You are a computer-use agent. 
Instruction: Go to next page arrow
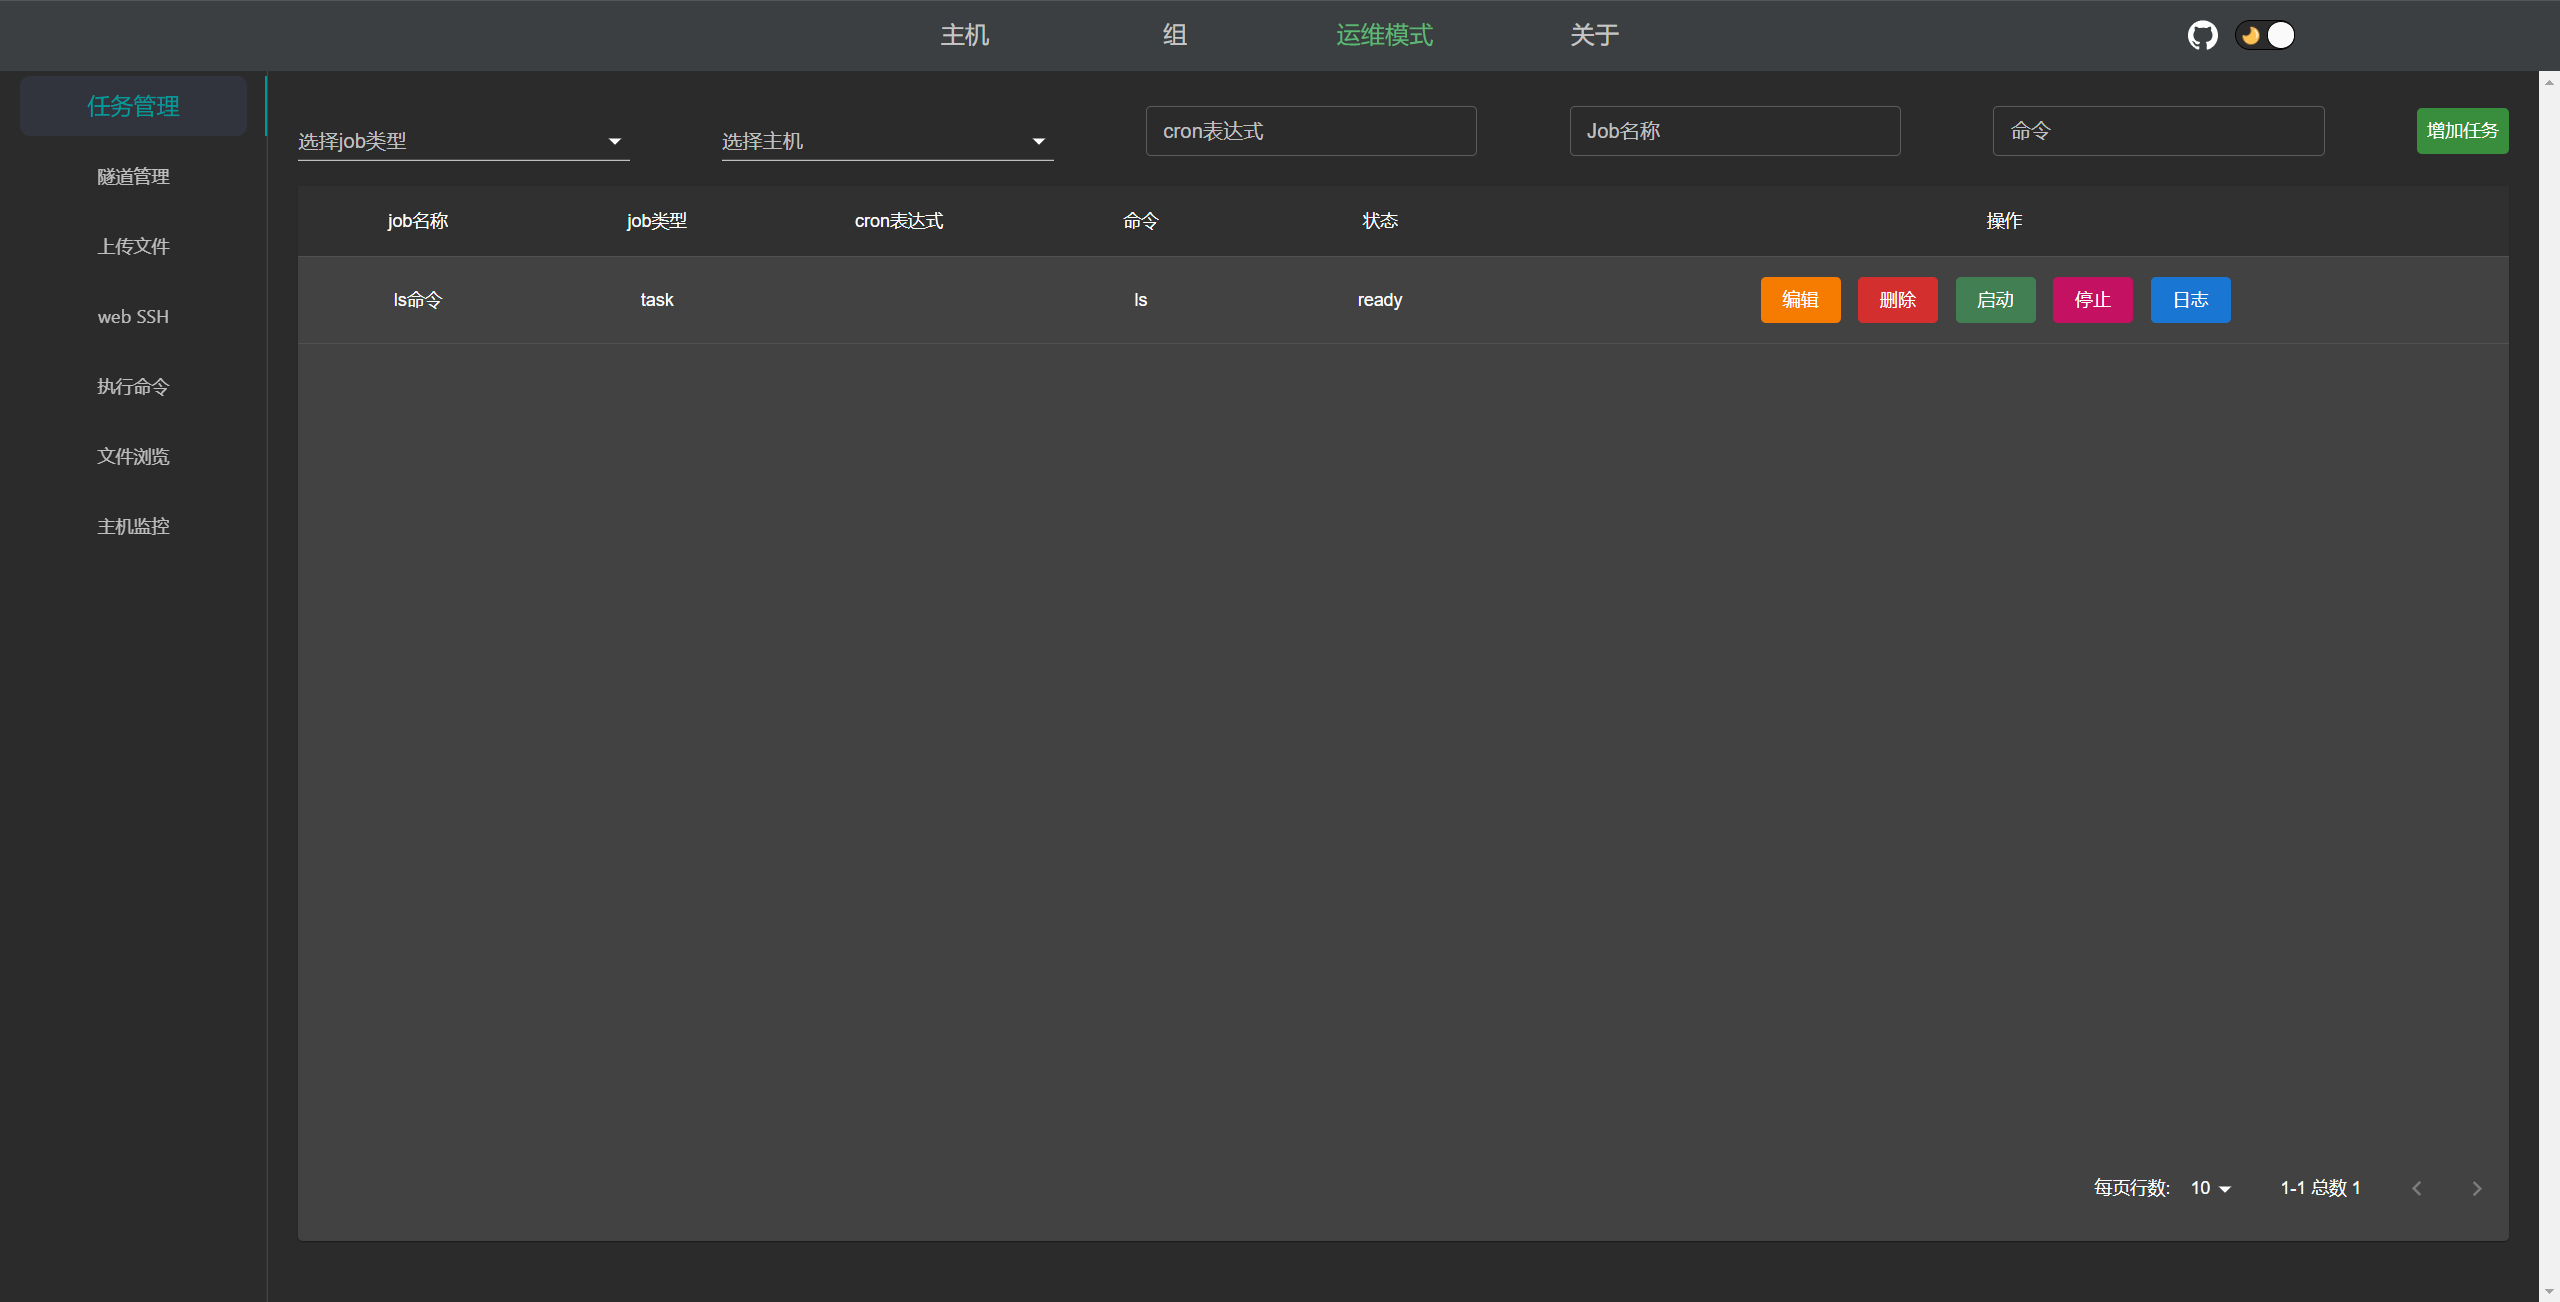[x=2476, y=1188]
